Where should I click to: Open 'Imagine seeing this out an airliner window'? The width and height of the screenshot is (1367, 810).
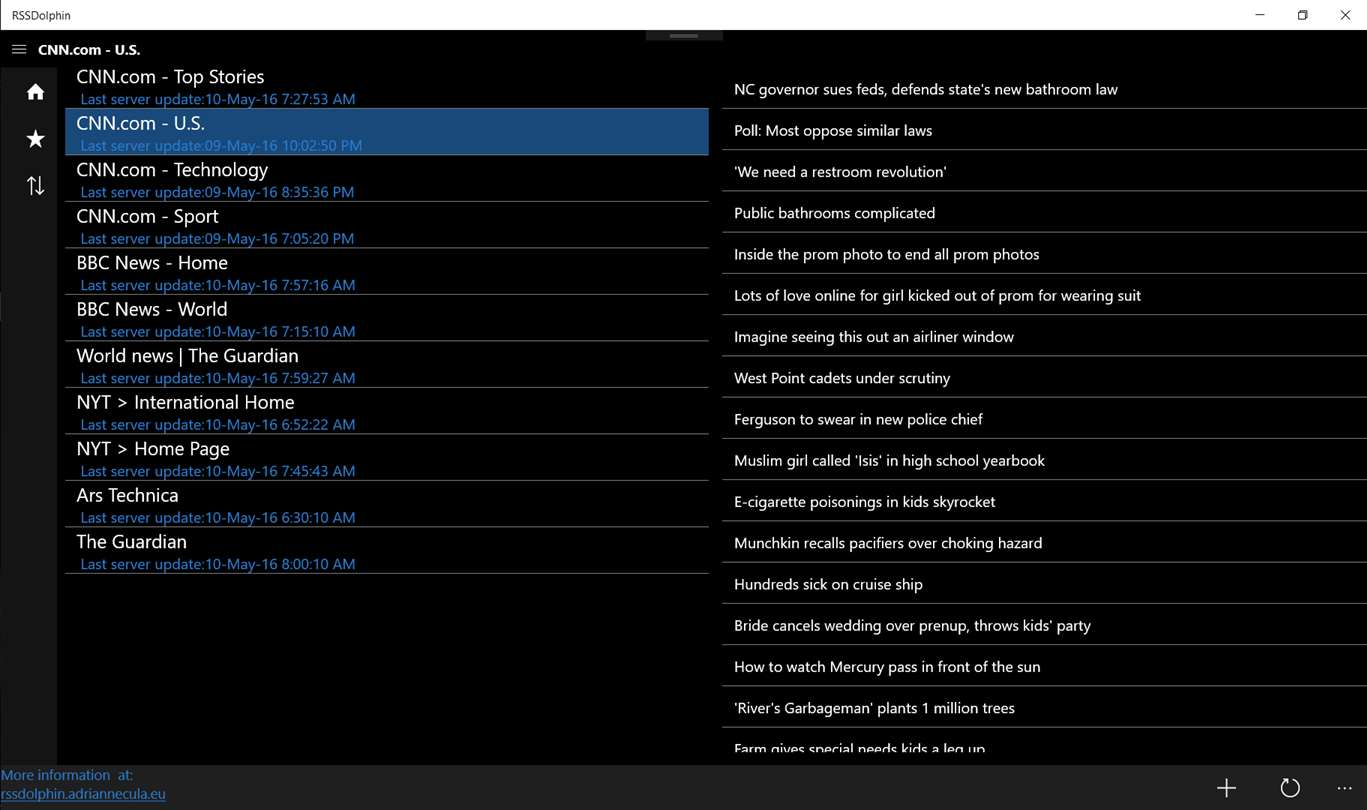point(1044,336)
